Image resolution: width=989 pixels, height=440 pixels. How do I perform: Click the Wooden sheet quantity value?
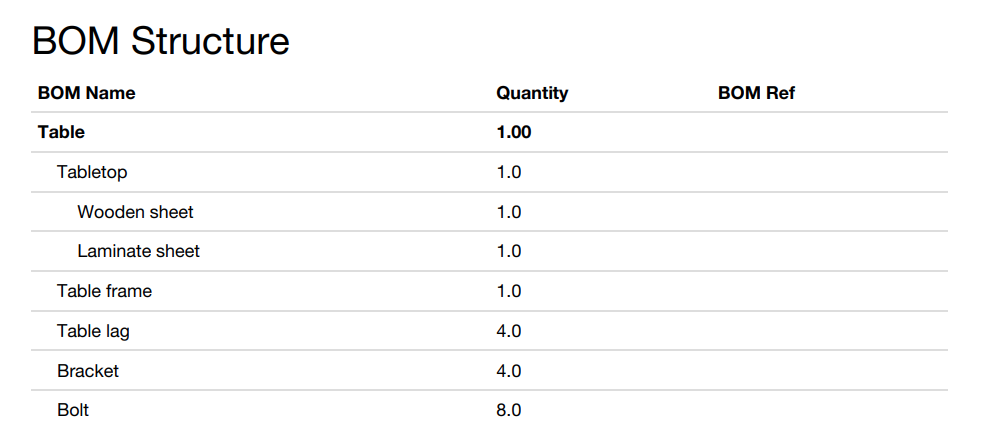tap(509, 212)
